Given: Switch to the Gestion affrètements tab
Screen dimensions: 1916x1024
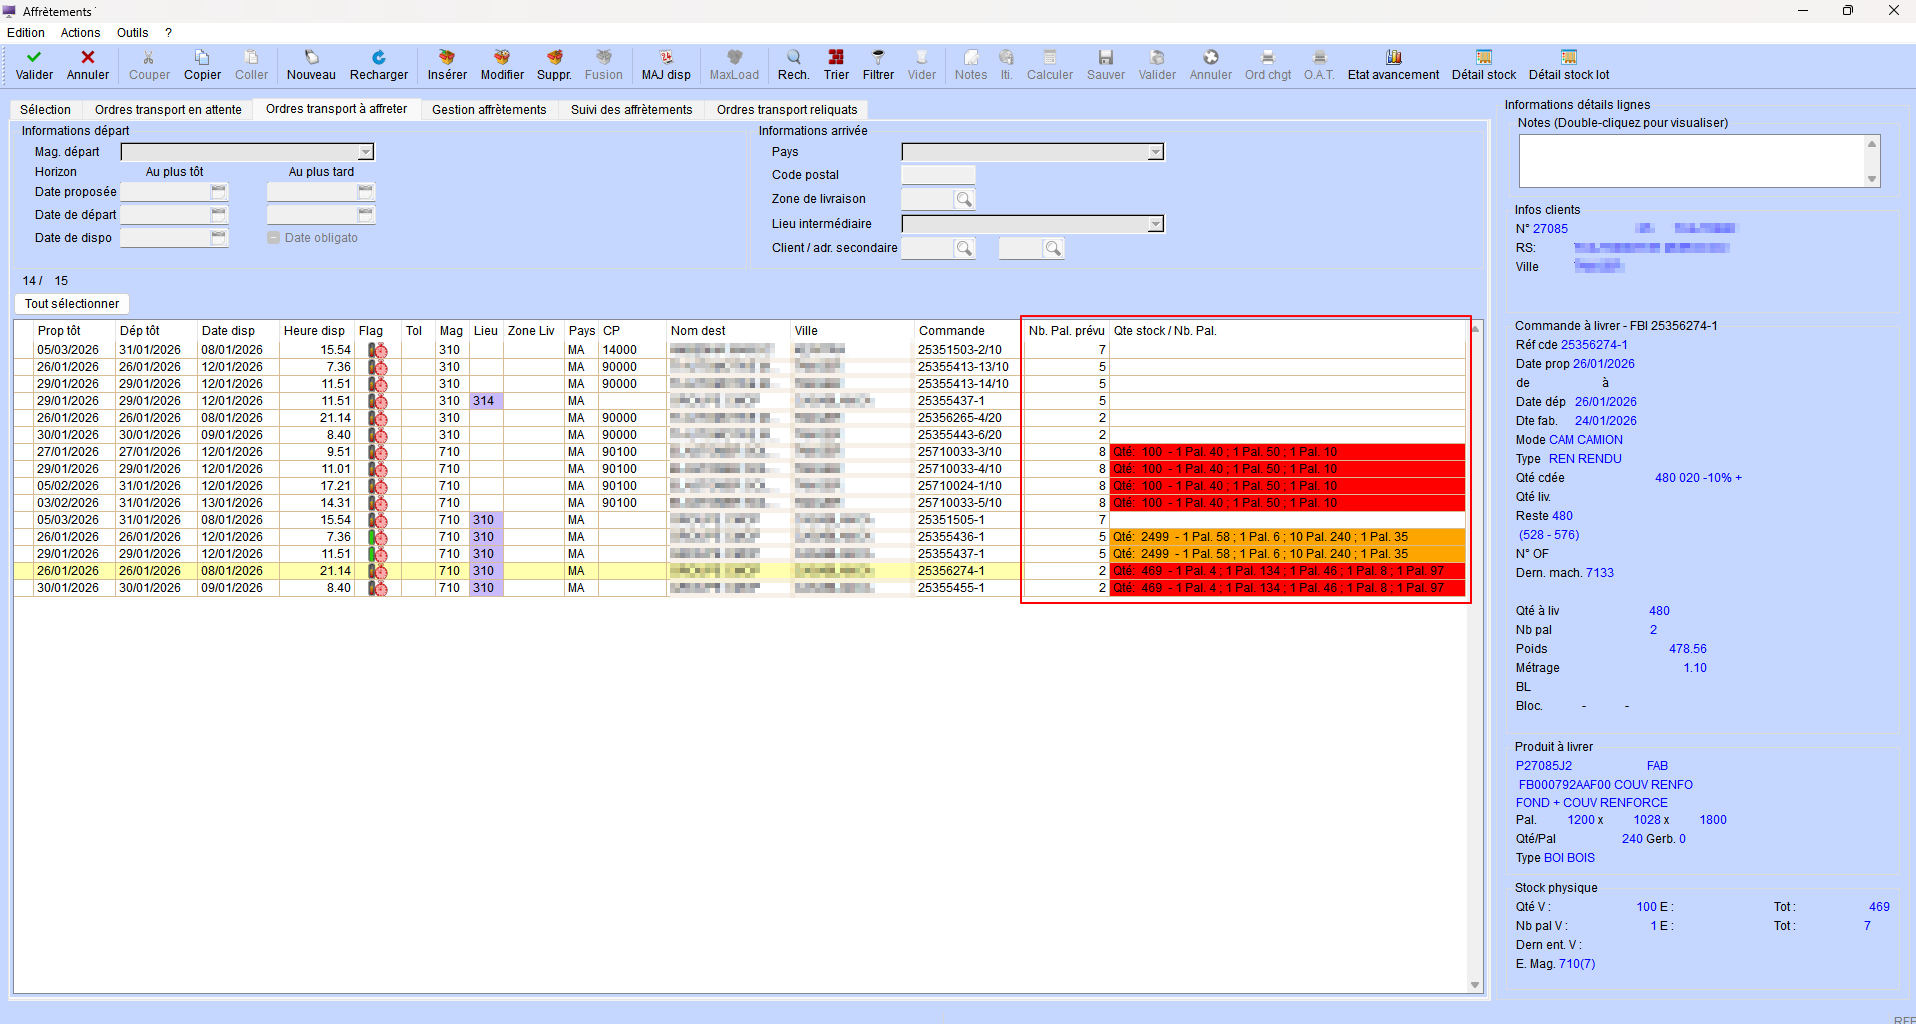Looking at the screenshot, I should 489,110.
